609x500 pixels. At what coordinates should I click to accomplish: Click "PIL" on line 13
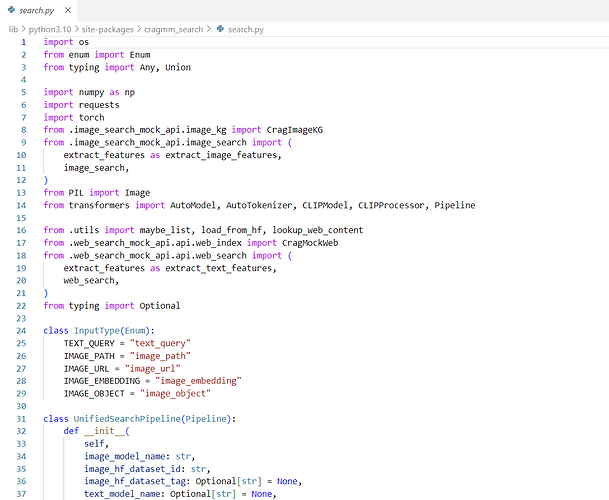(x=76, y=193)
